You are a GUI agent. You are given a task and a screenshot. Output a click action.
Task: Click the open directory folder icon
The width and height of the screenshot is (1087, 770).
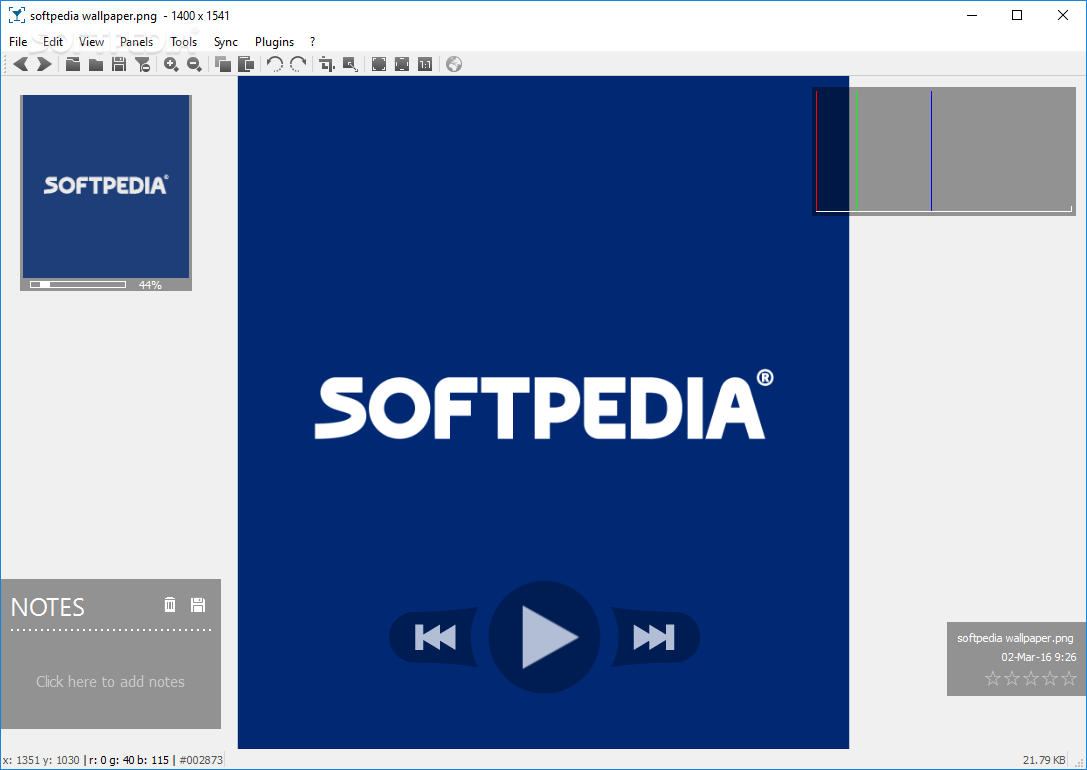(x=96, y=64)
